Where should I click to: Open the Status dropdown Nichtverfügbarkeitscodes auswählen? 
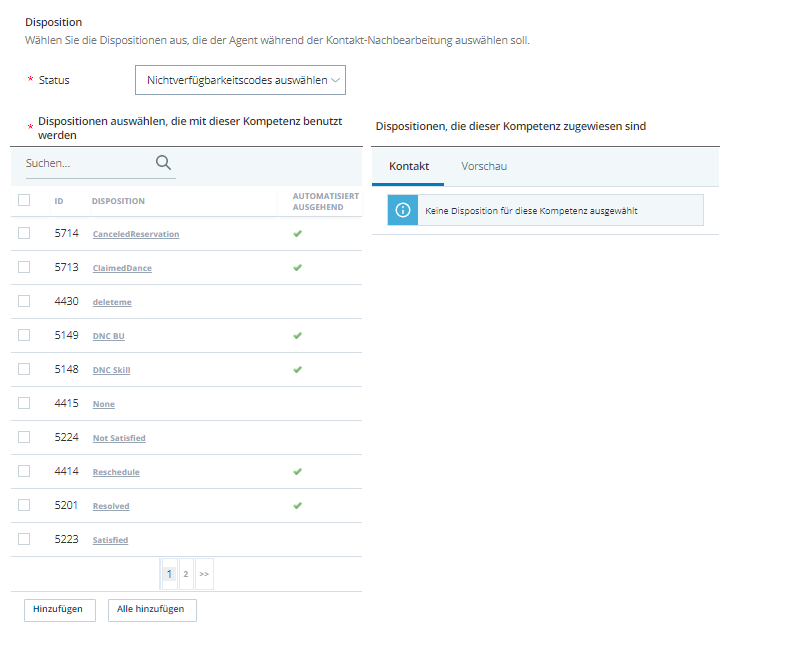pos(240,80)
